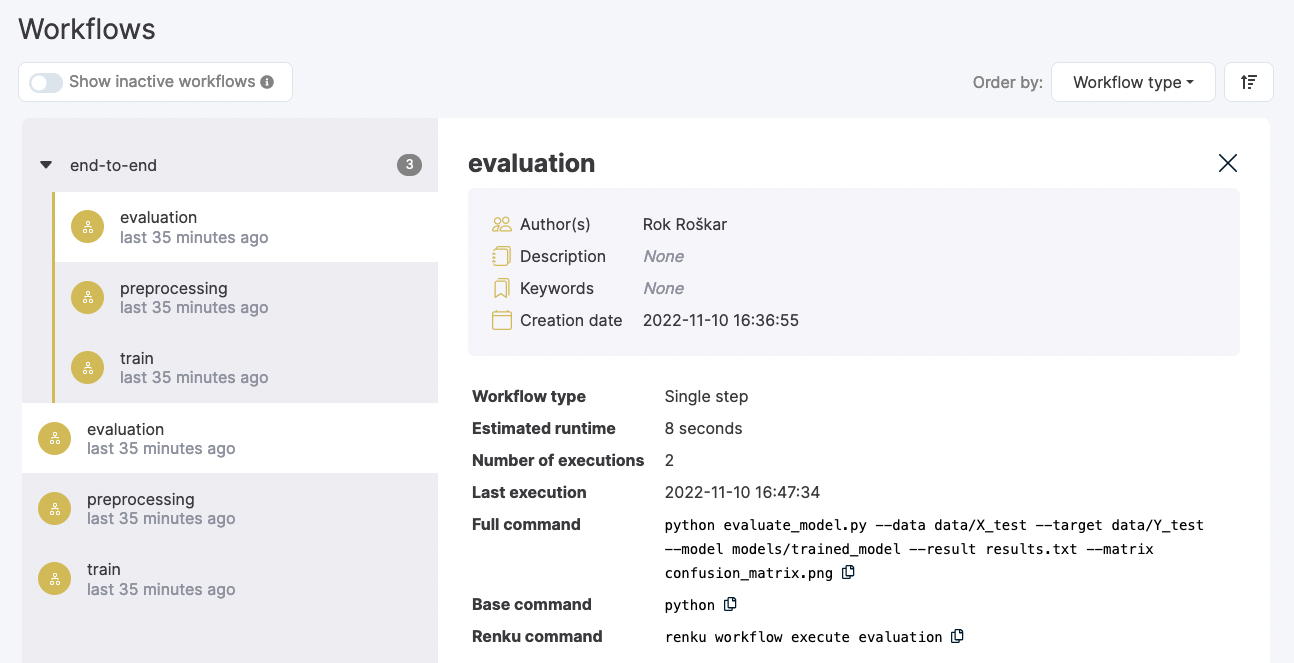Image resolution: width=1294 pixels, height=663 pixels.
Task: Click the Description icon
Action: [501, 256]
